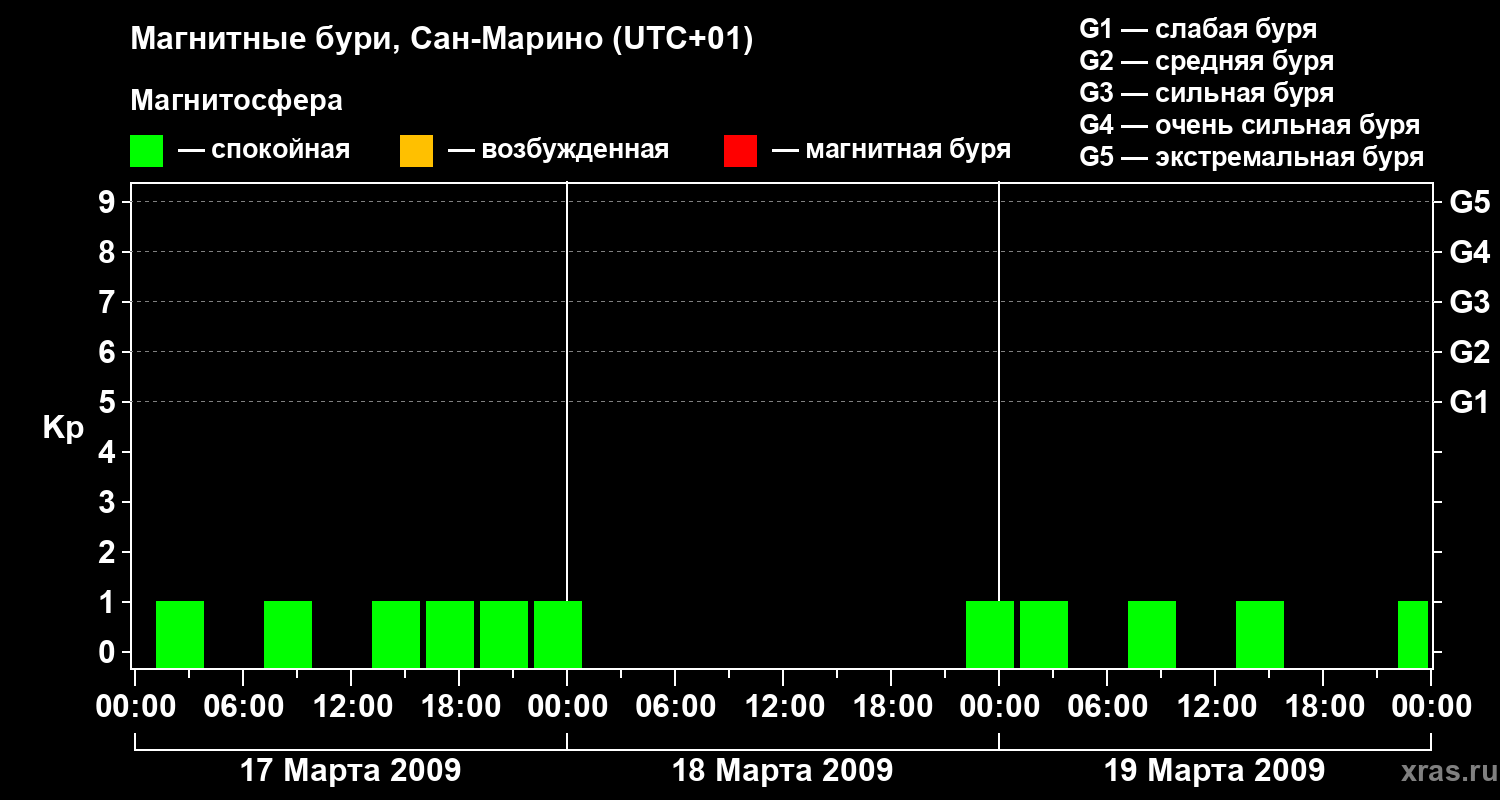Screen dimensions: 1500x800
Task: Click the G5 label on the right axis
Action: 1470,202
